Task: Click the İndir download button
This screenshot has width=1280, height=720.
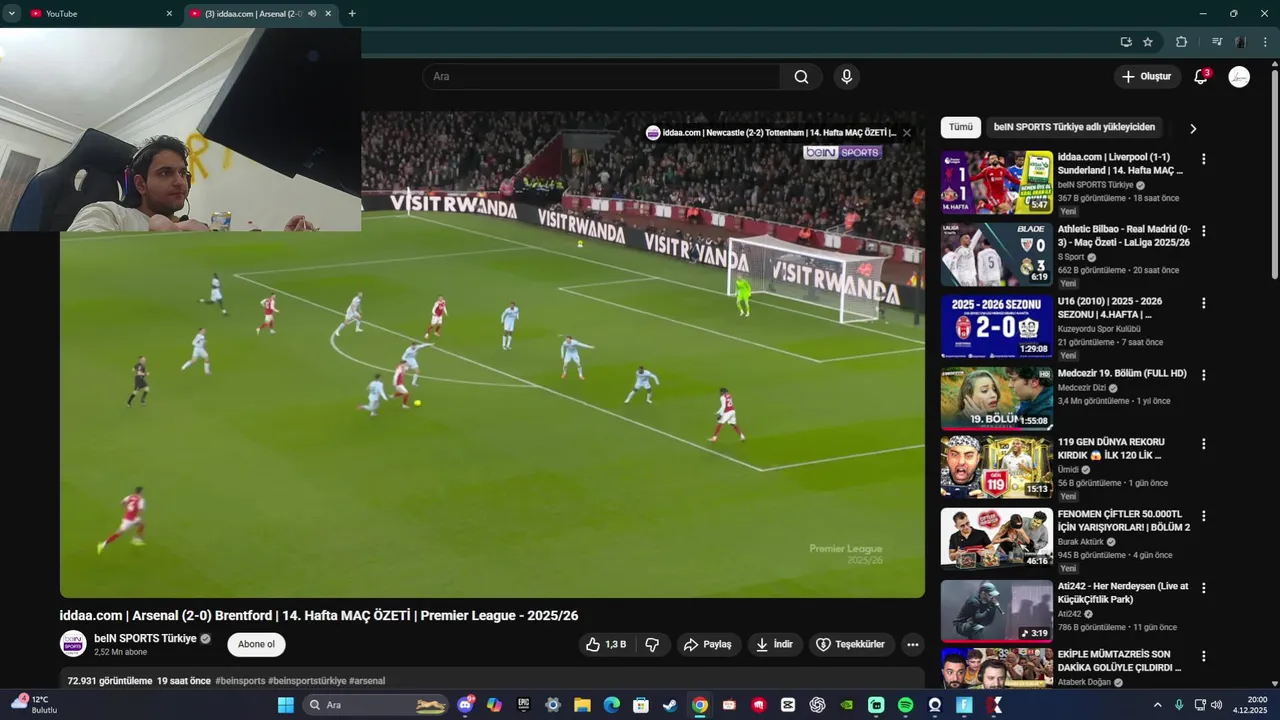Action: pos(774,645)
